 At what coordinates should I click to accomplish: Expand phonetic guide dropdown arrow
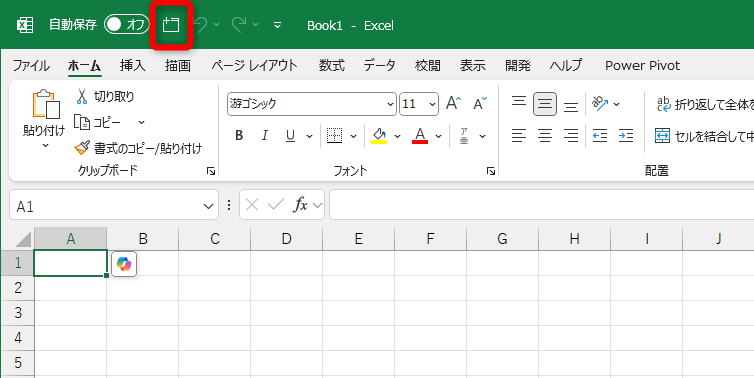click(482, 137)
